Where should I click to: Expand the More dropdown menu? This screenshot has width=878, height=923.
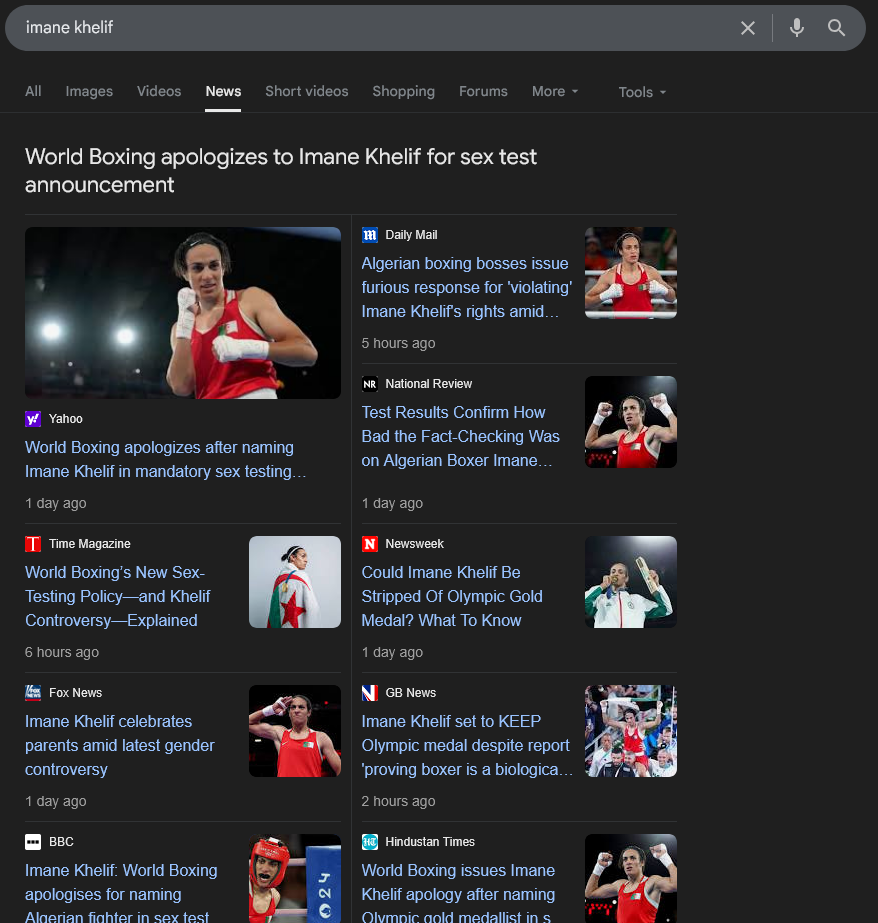555,91
